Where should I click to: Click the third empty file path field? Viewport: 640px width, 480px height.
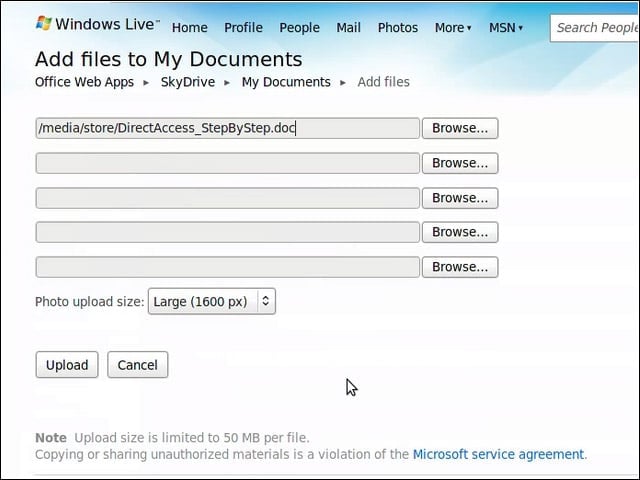(x=227, y=198)
